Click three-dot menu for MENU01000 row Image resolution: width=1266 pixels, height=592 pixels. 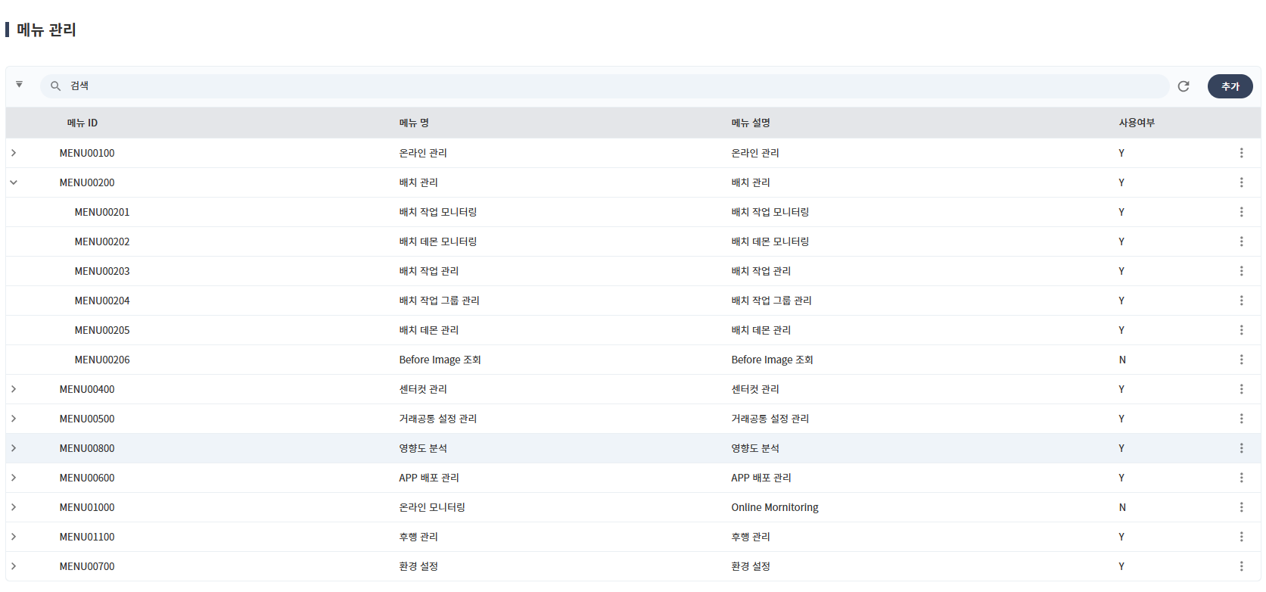point(1241,507)
